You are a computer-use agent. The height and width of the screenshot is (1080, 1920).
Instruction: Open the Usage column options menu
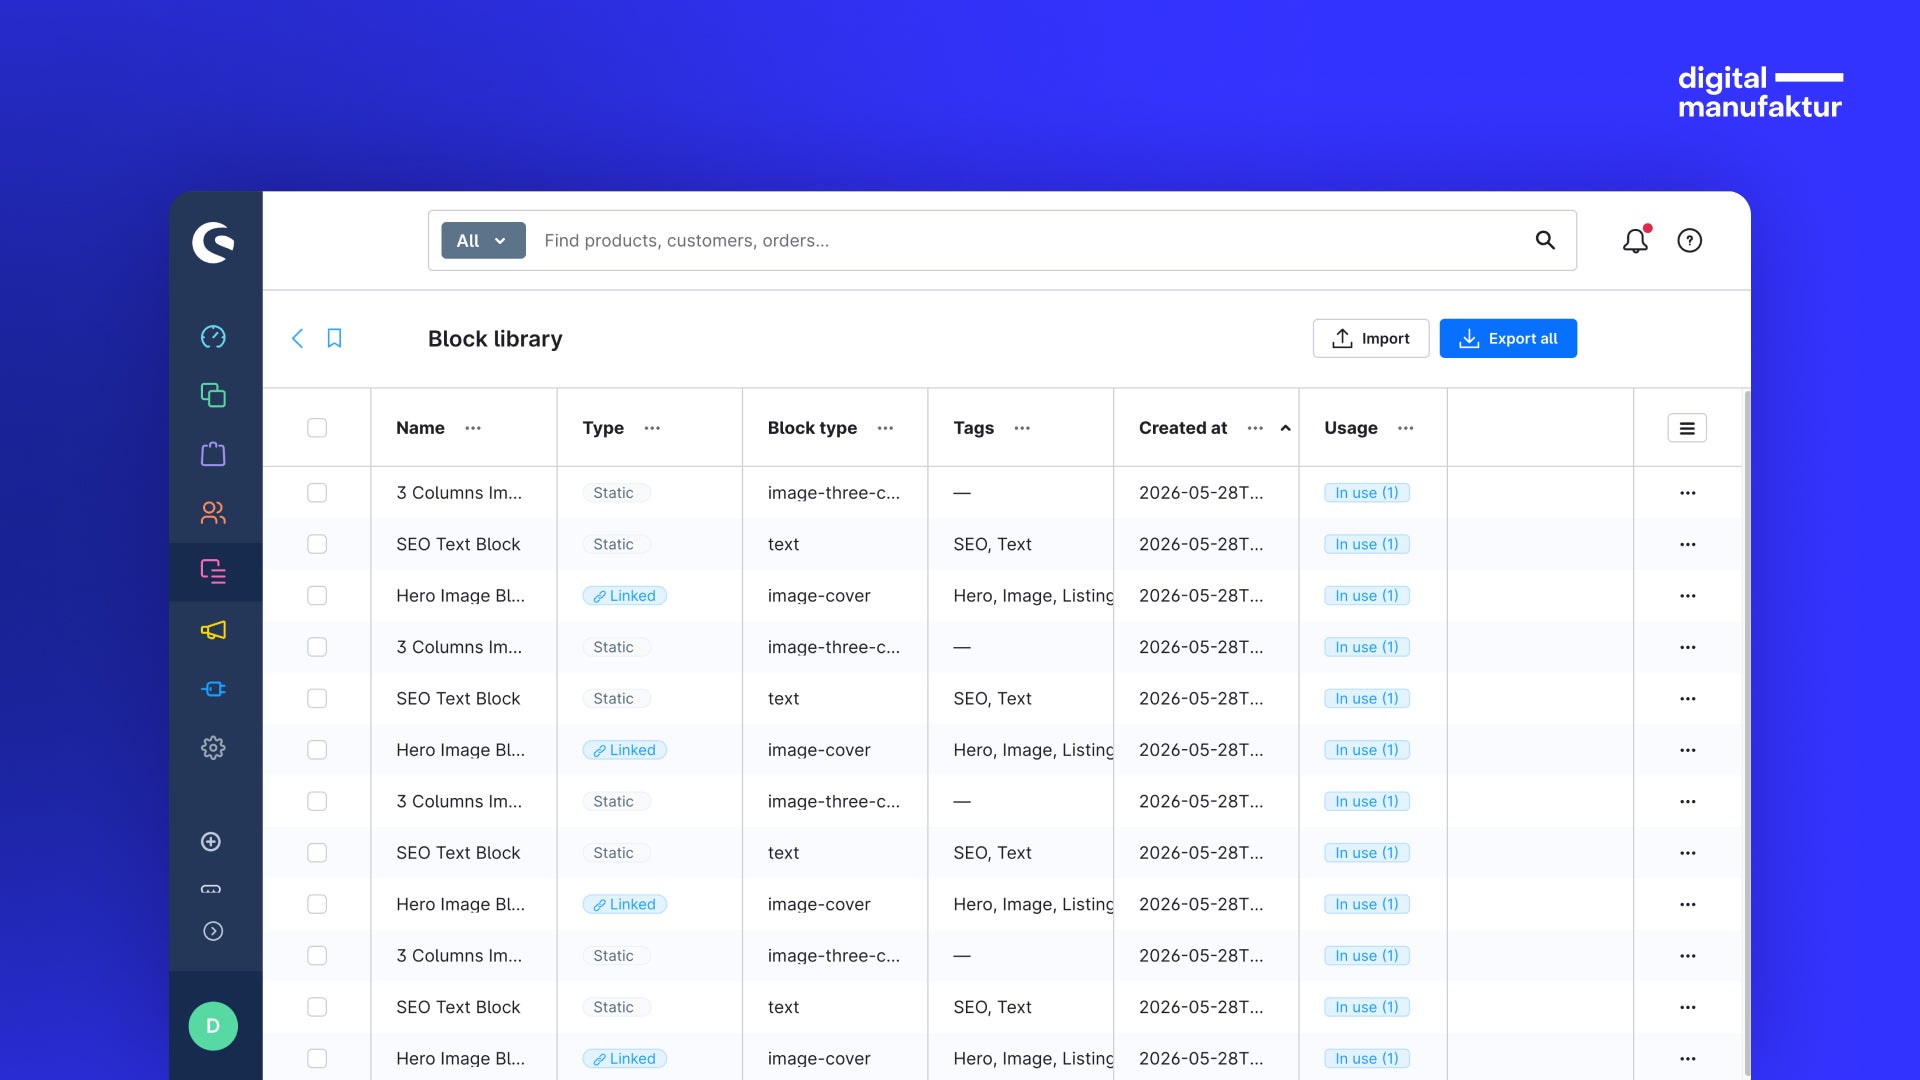pos(1405,428)
